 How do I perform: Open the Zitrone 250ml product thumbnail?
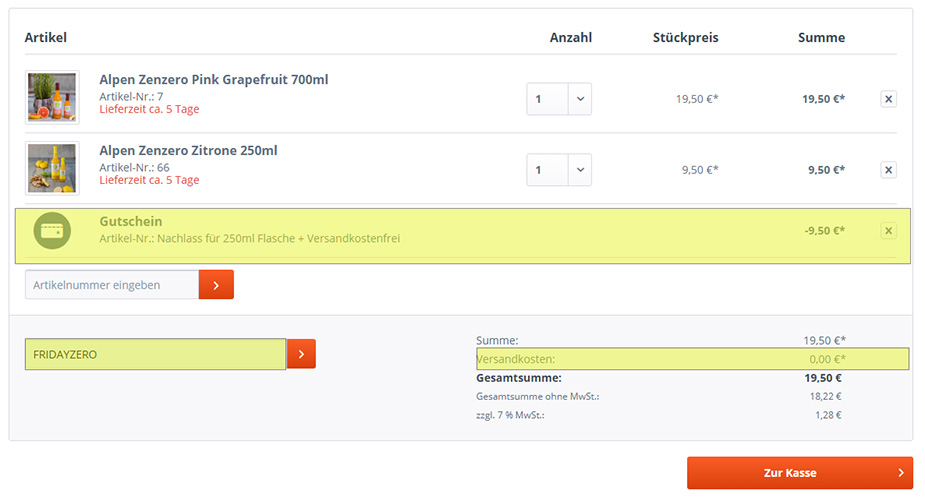[x=52, y=168]
